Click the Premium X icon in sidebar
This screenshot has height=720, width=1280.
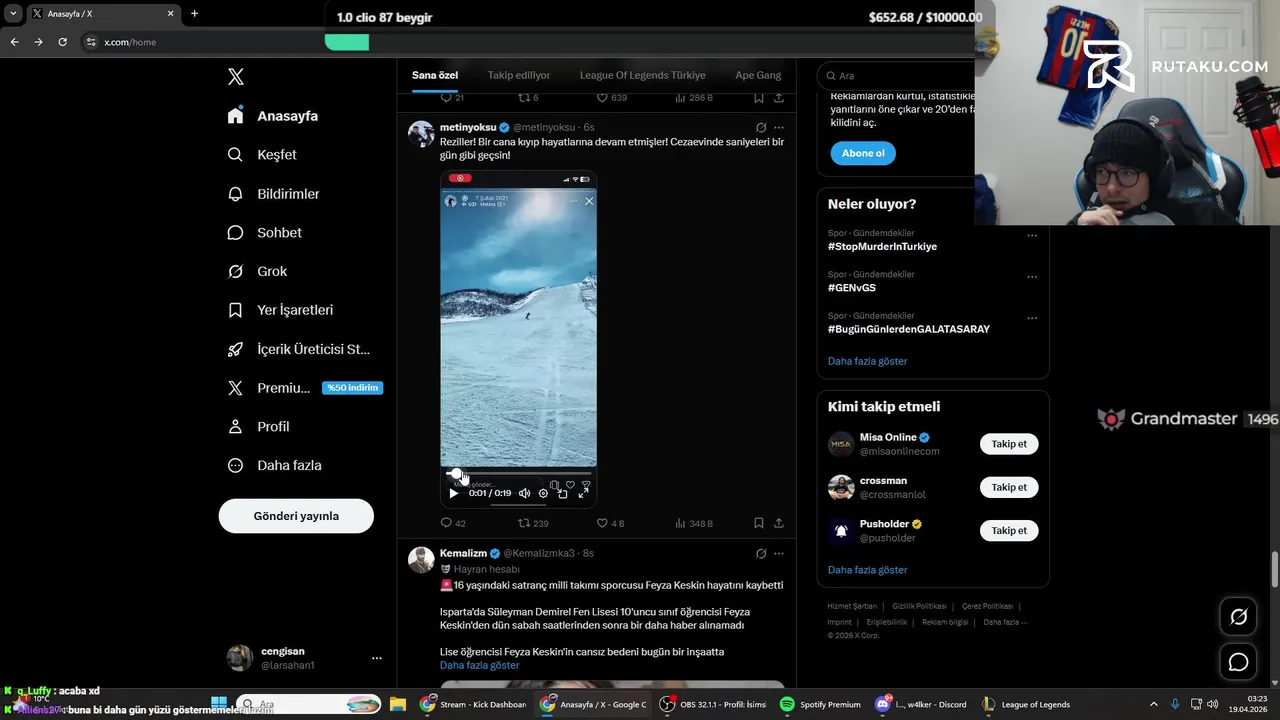pyautogui.click(x=235, y=388)
